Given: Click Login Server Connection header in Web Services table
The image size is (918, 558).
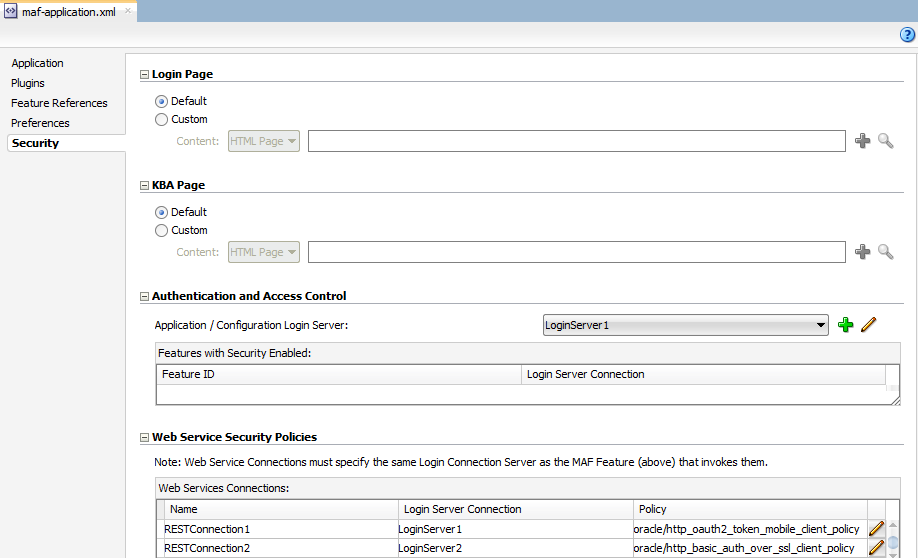Looking at the screenshot, I should click(515, 509).
